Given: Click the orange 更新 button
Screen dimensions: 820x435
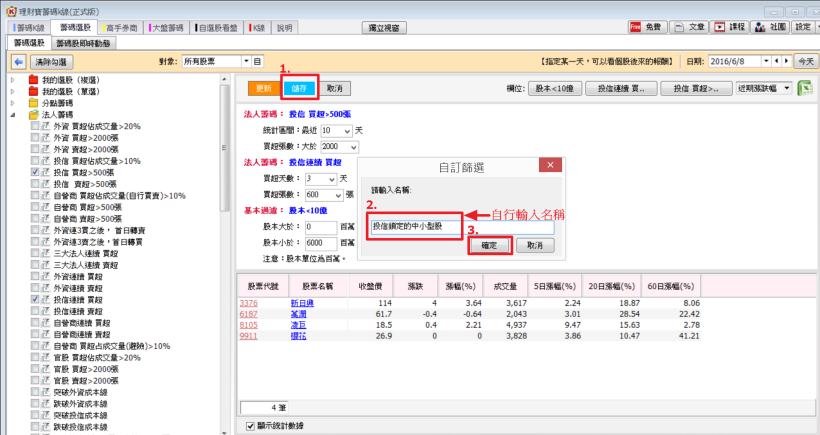Looking at the screenshot, I should [264, 88].
